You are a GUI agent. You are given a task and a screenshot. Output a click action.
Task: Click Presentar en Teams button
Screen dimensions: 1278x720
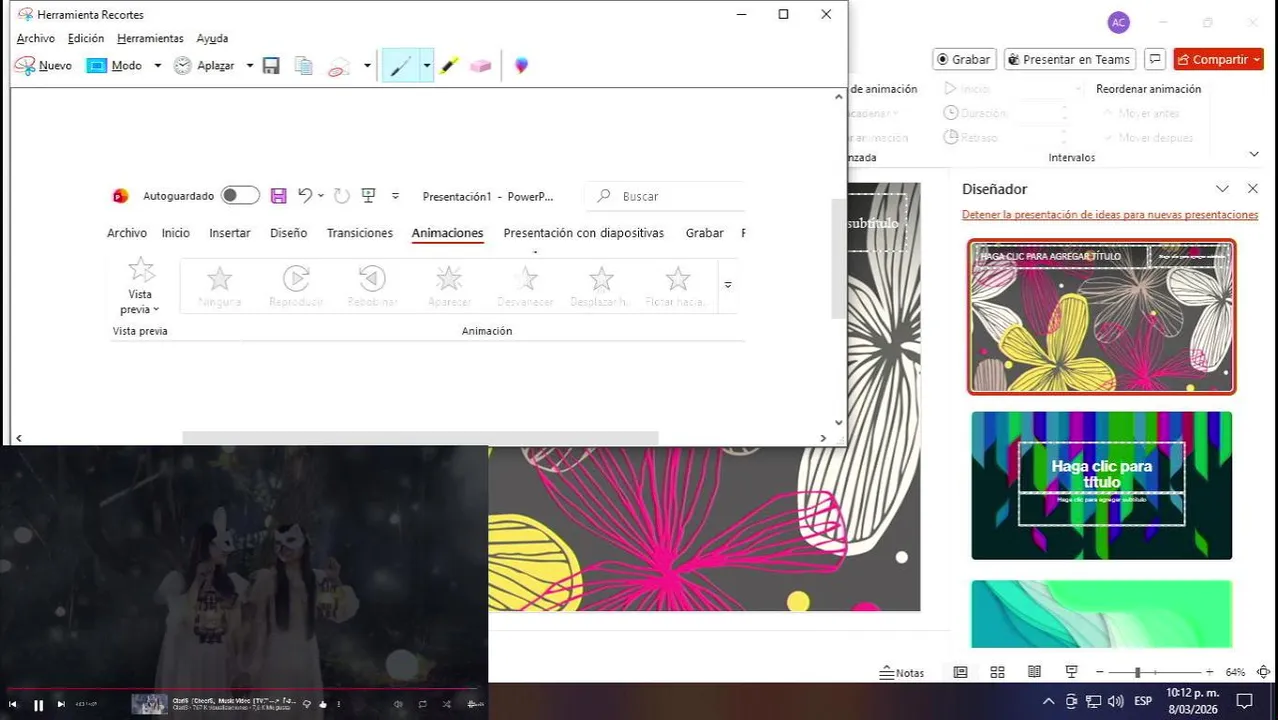pyautogui.click(x=1070, y=59)
